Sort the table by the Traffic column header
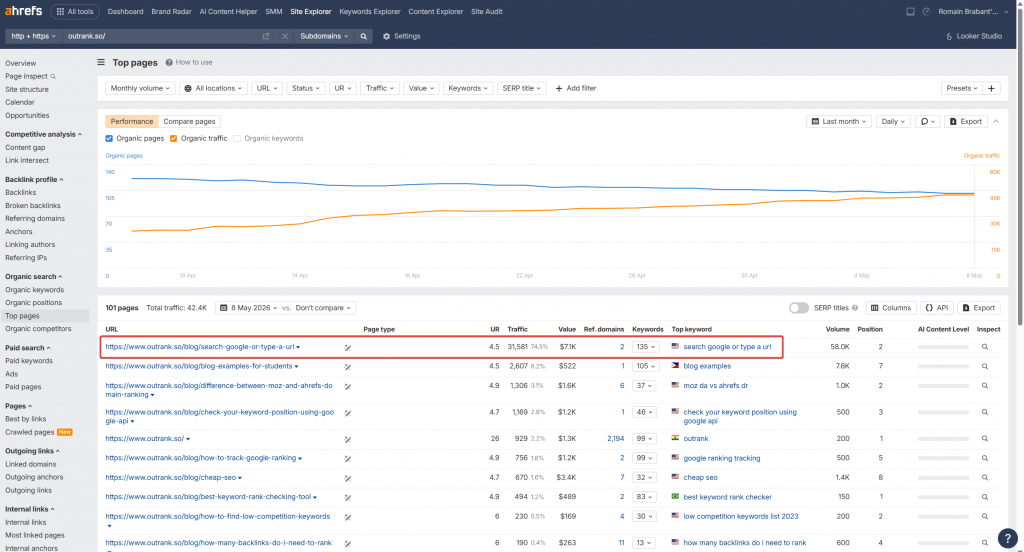This screenshot has height=552, width=1024. coord(517,329)
